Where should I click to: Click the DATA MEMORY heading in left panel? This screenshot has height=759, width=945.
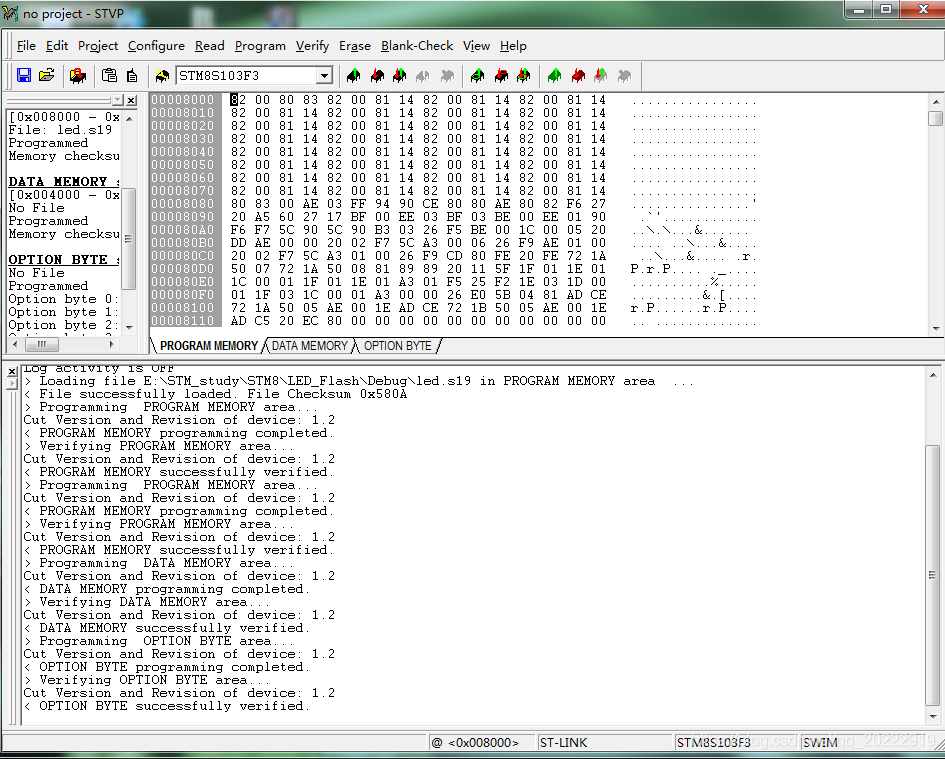(x=63, y=181)
